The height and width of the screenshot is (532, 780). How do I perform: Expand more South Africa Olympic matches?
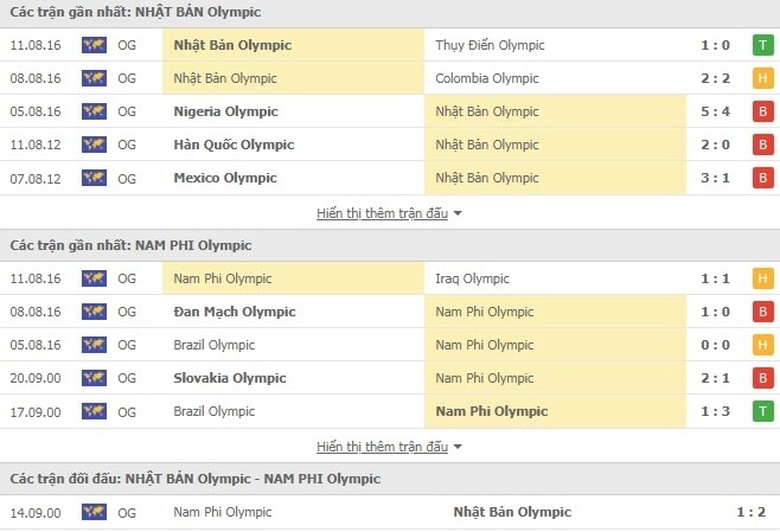pos(389,446)
